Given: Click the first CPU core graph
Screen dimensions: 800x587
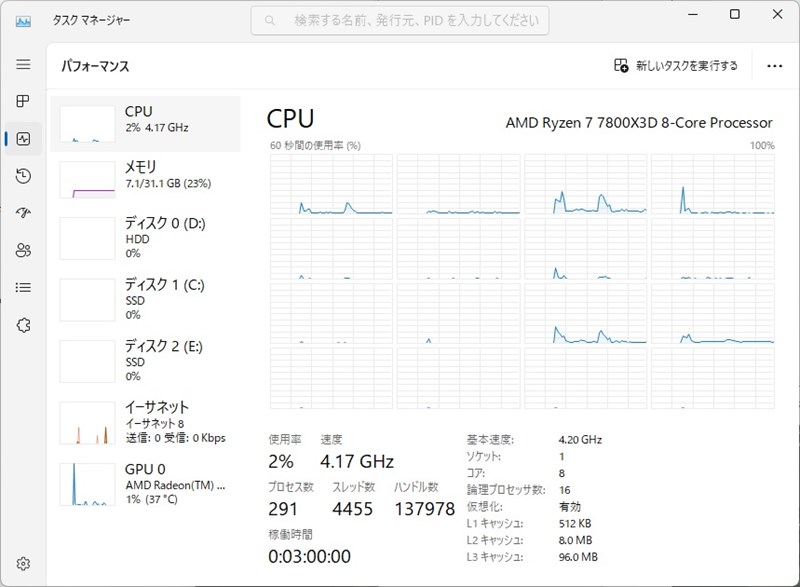Looking at the screenshot, I should (331, 185).
